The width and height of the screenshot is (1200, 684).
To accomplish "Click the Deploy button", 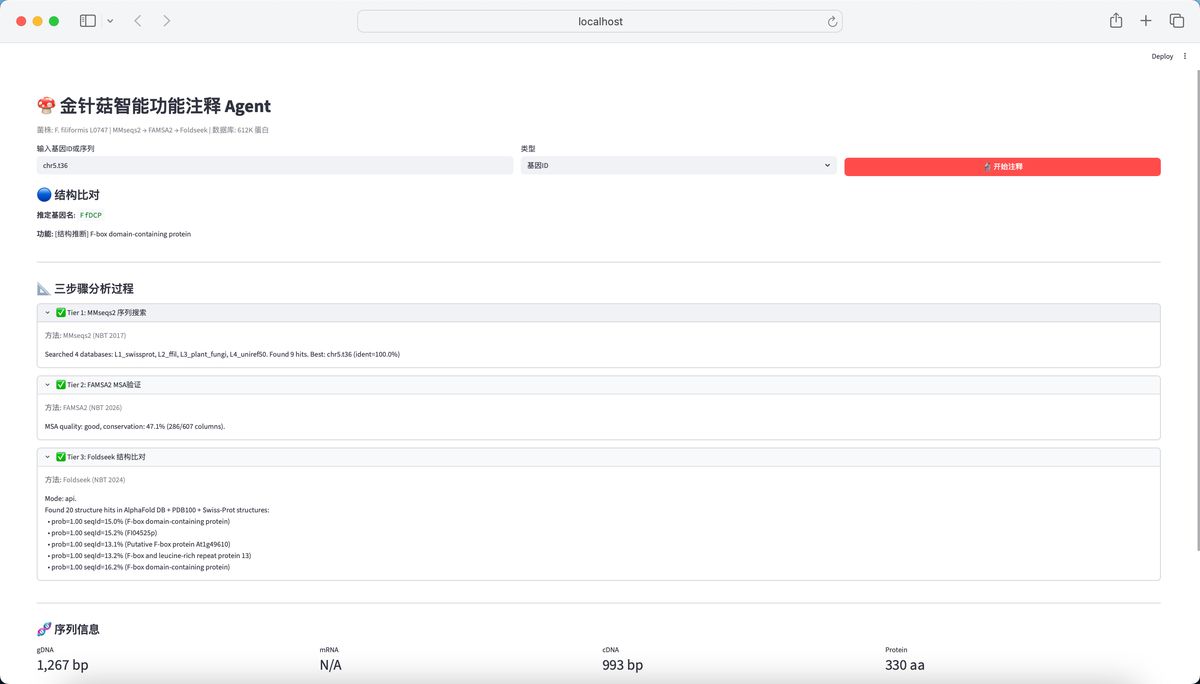I will pyautogui.click(x=1162, y=57).
